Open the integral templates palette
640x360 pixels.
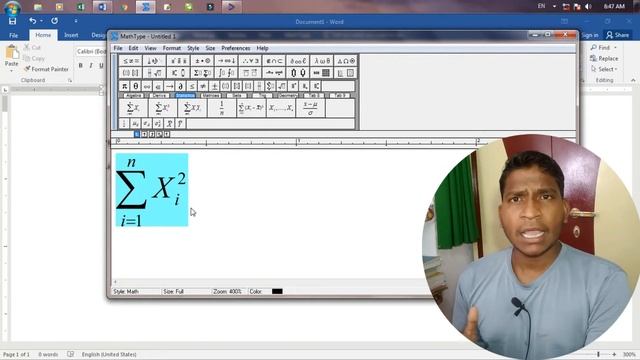click(x=226, y=73)
